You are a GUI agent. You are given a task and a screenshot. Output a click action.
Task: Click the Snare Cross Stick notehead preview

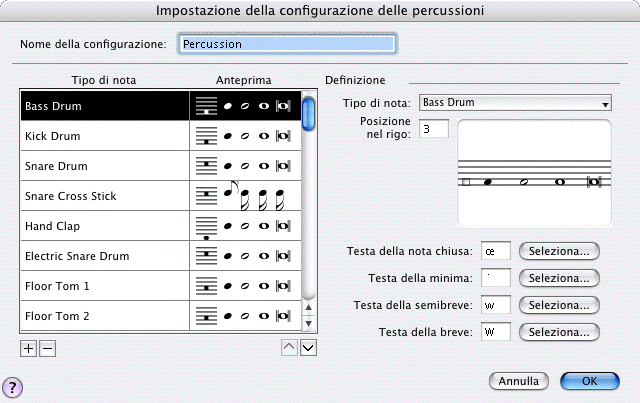coord(245,196)
